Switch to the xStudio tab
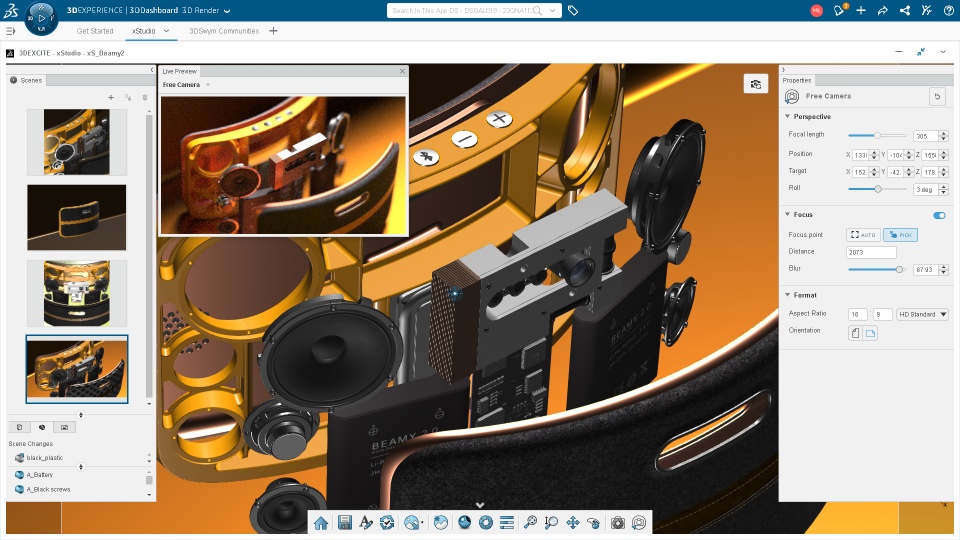 [144, 31]
